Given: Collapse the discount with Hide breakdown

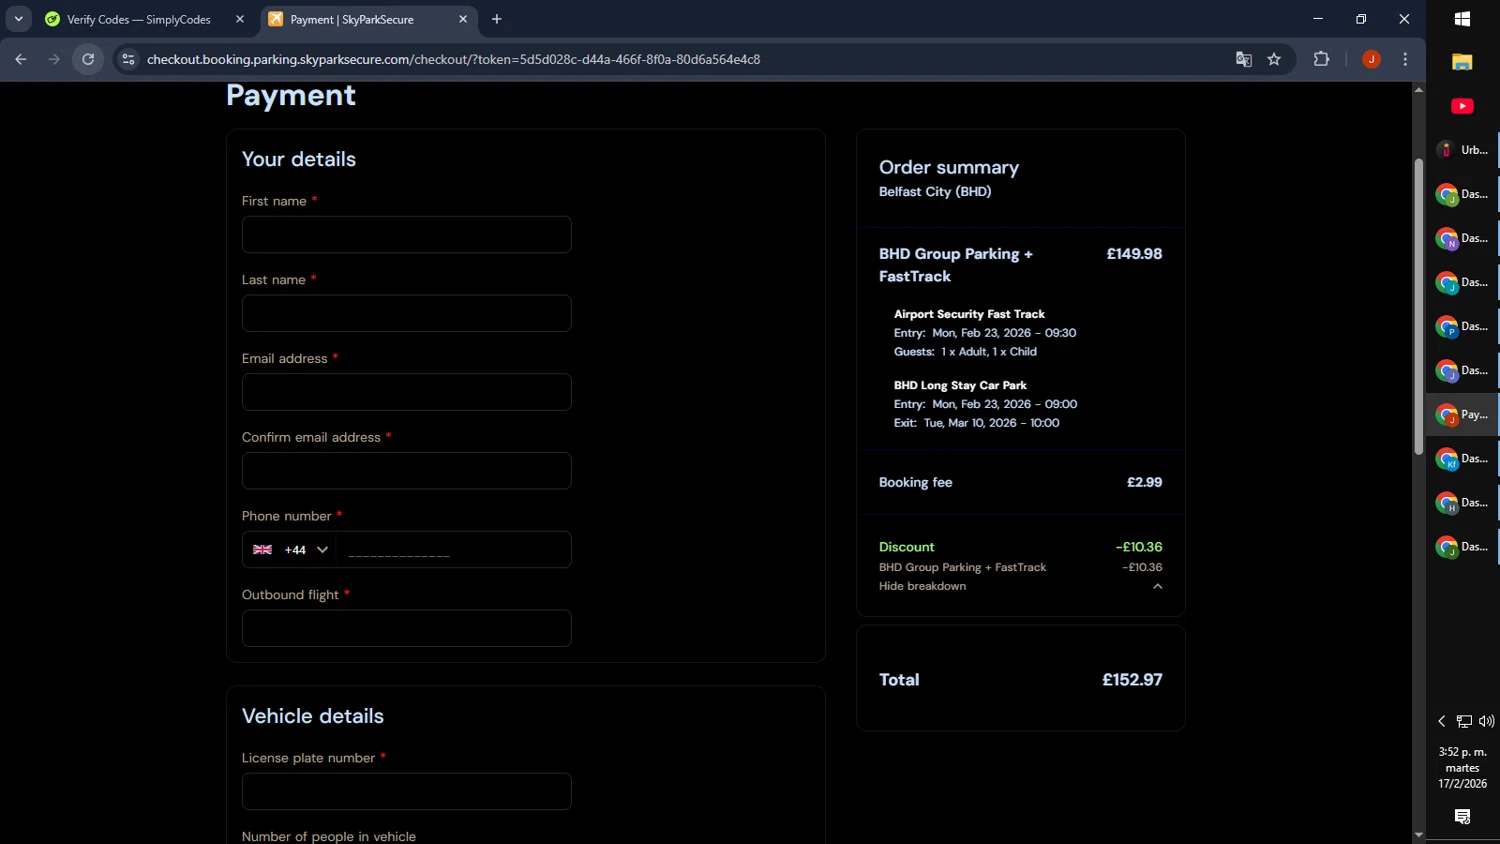Looking at the screenshot, I should [x=1020, y=586].
